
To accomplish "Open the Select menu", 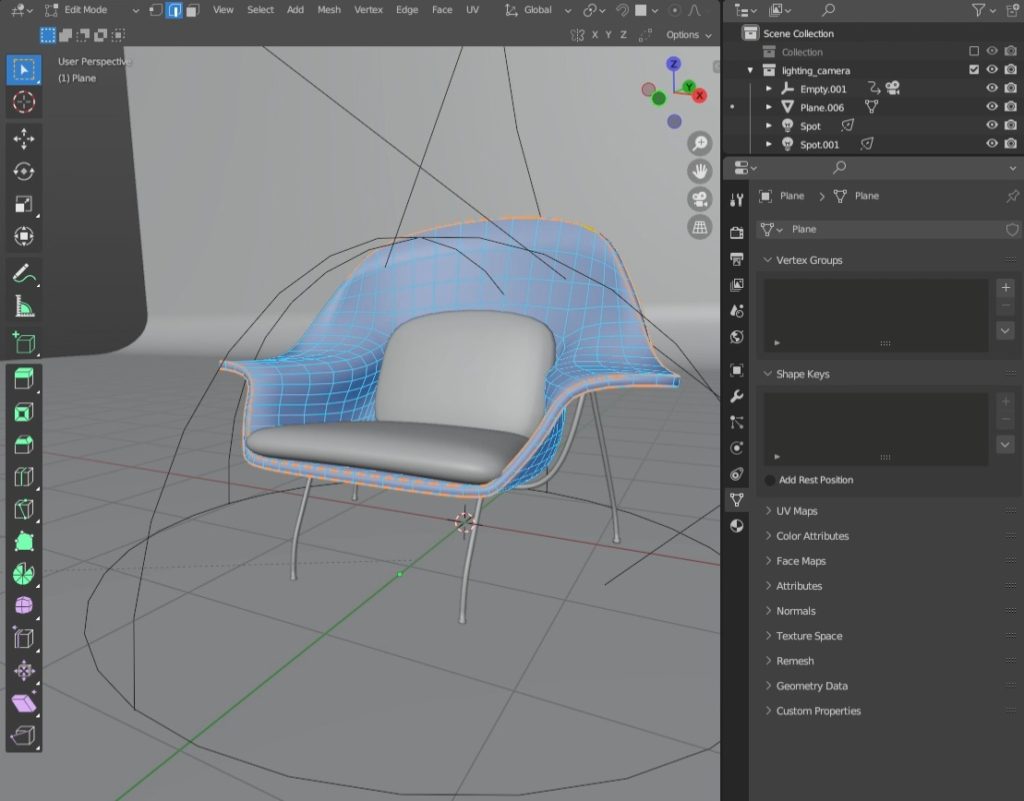I will [x=260, y=10].
